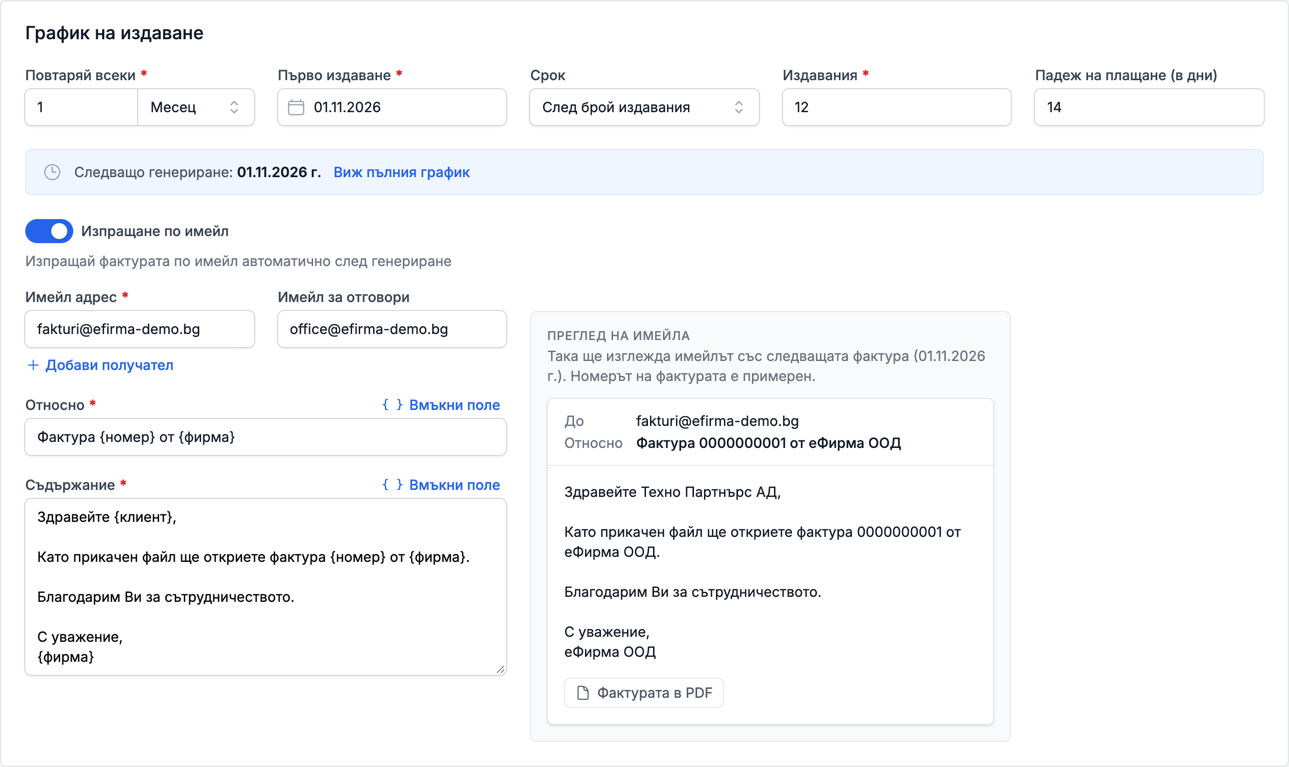Click the Имейл за отговори input field

(x=392, y=329)
